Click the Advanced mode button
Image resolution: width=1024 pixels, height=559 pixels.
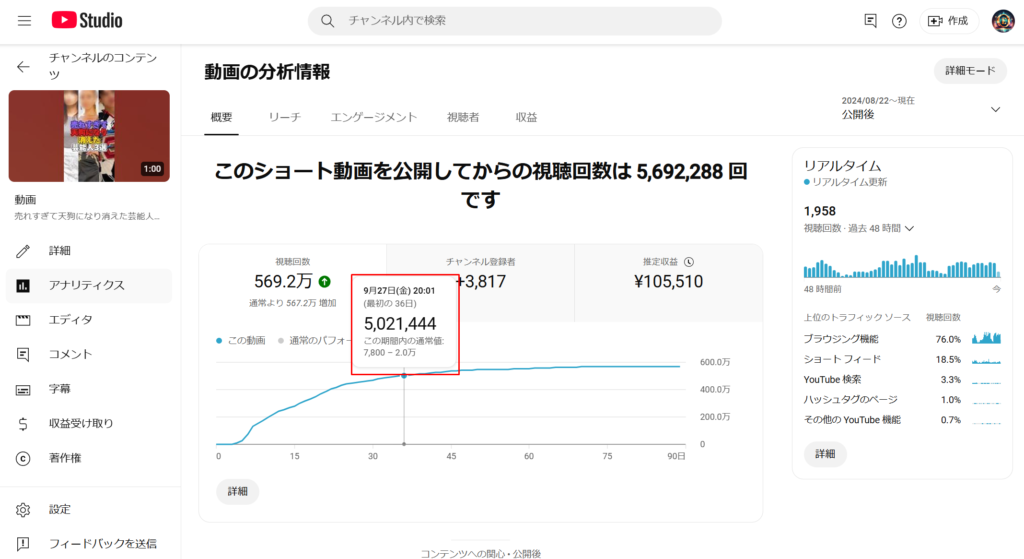pos(970,71)
